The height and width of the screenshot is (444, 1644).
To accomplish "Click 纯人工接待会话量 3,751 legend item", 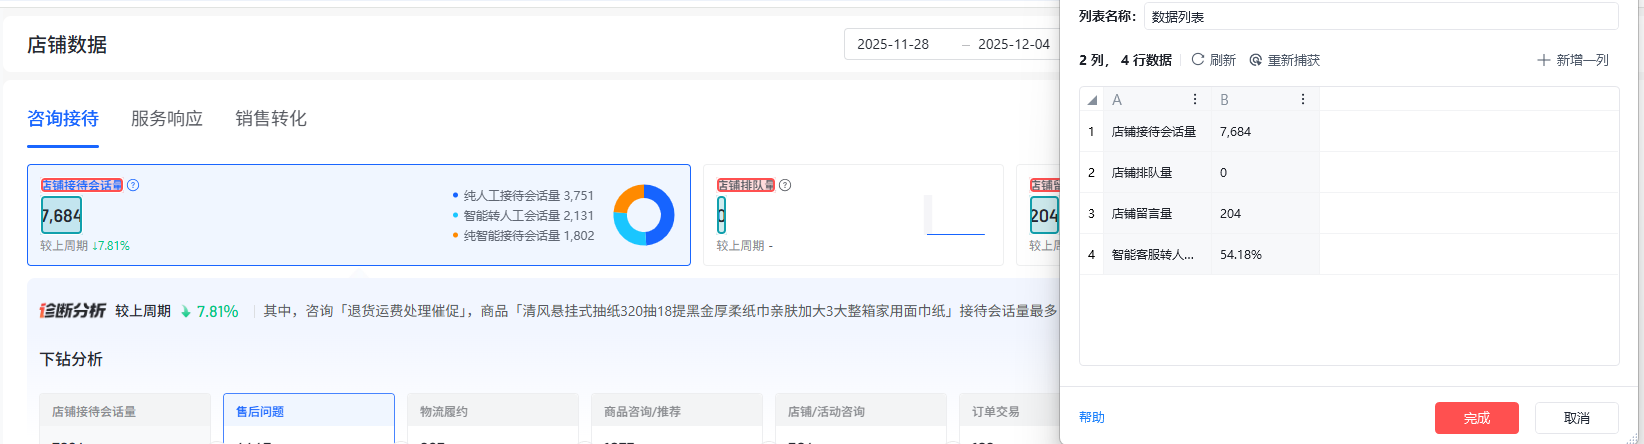I will [x=523, y=195].
